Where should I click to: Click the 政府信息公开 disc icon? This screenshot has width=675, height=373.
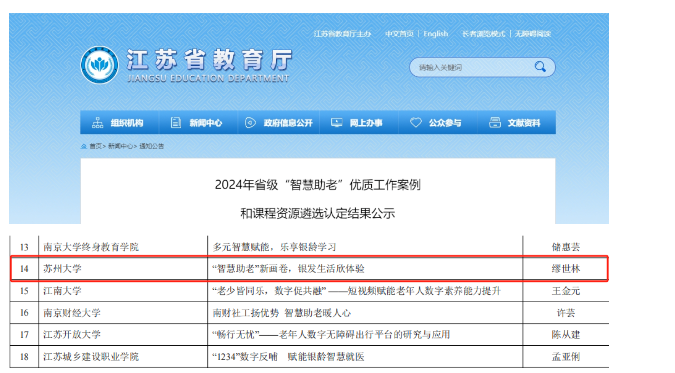coord(250,123)
